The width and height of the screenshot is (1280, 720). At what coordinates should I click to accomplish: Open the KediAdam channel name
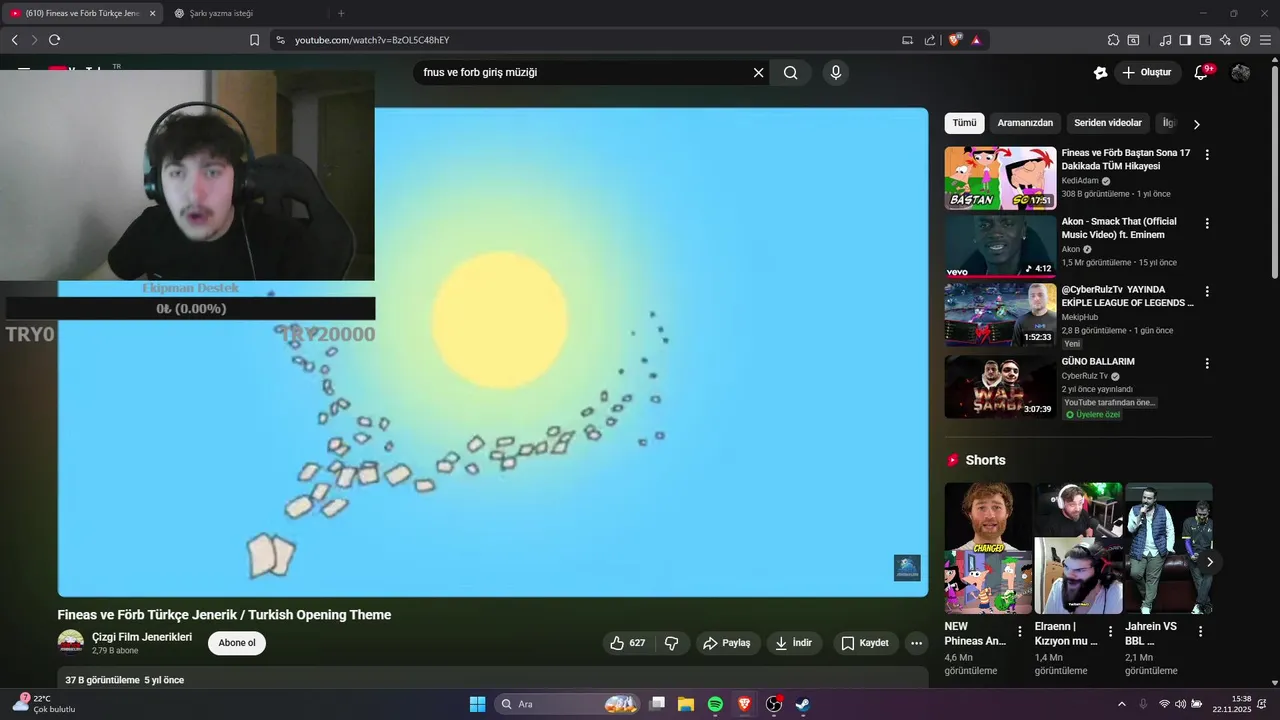1080,181
